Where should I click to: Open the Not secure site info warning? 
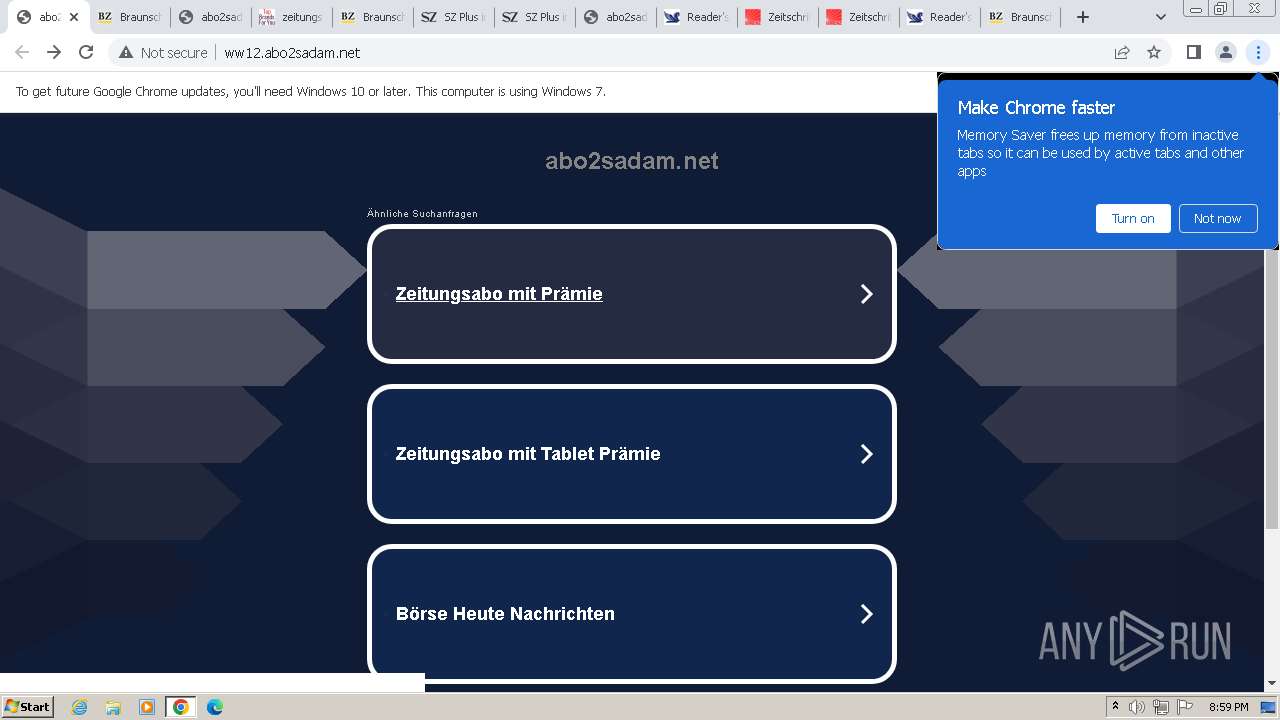163,52
